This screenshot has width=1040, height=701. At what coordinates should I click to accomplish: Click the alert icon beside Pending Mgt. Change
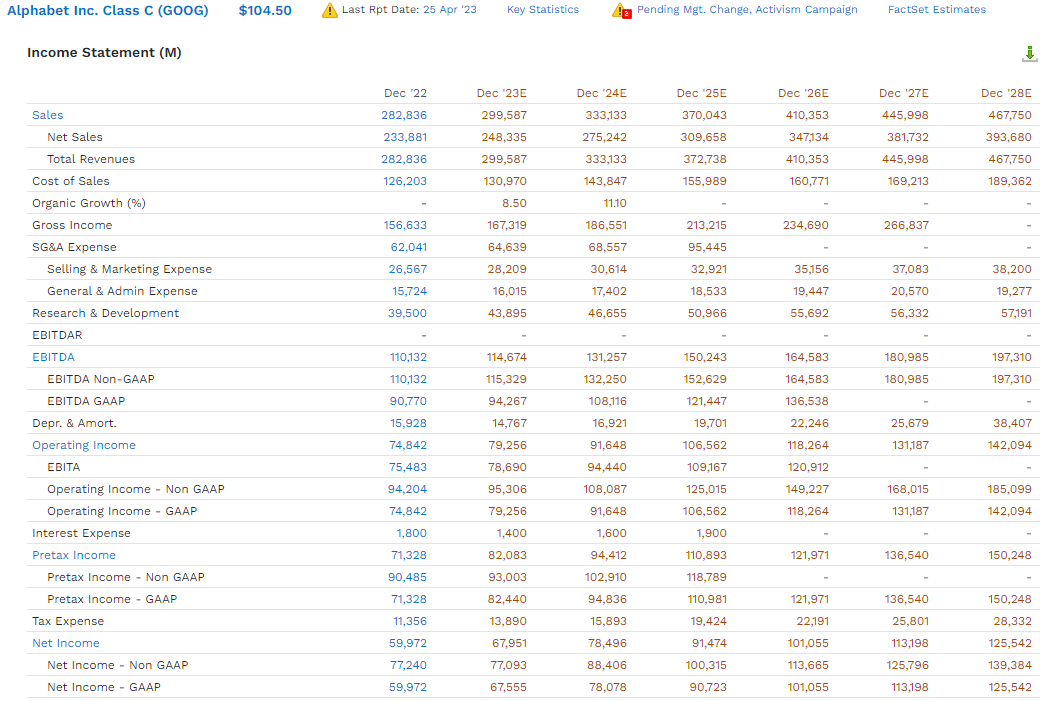click(621, 10)
